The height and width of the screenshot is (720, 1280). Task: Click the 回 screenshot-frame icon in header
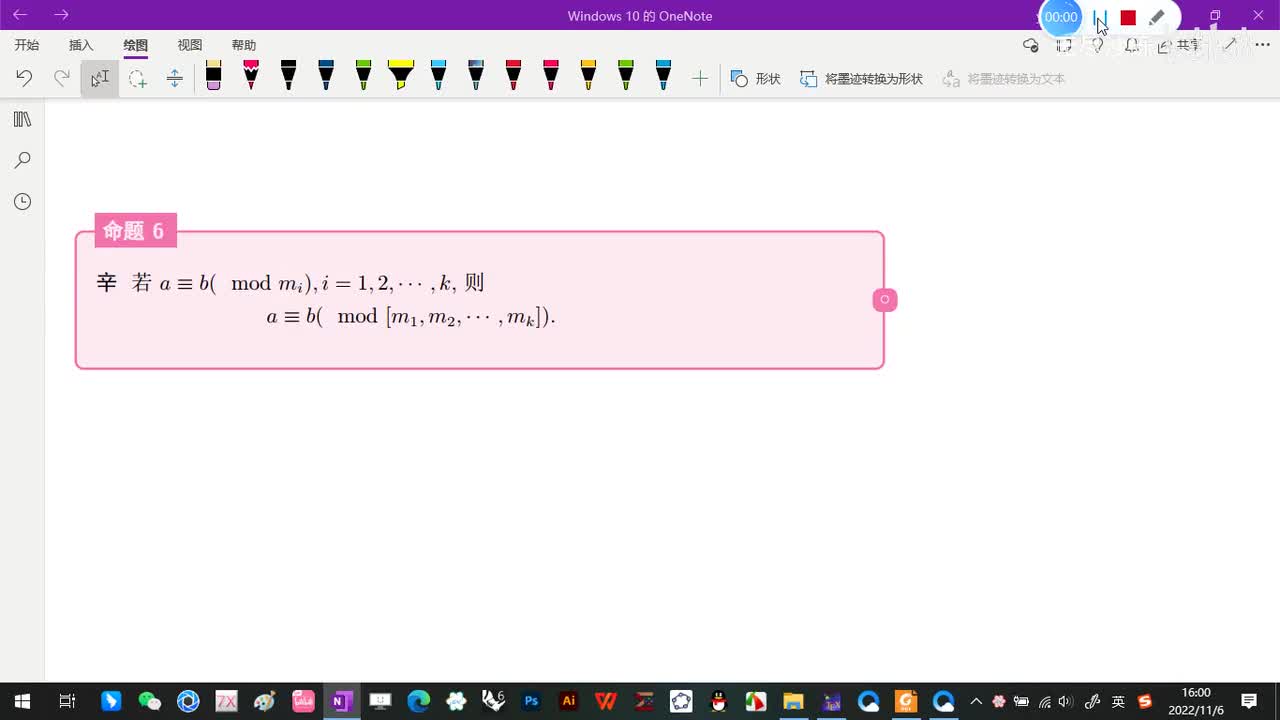coord(1064,45)
